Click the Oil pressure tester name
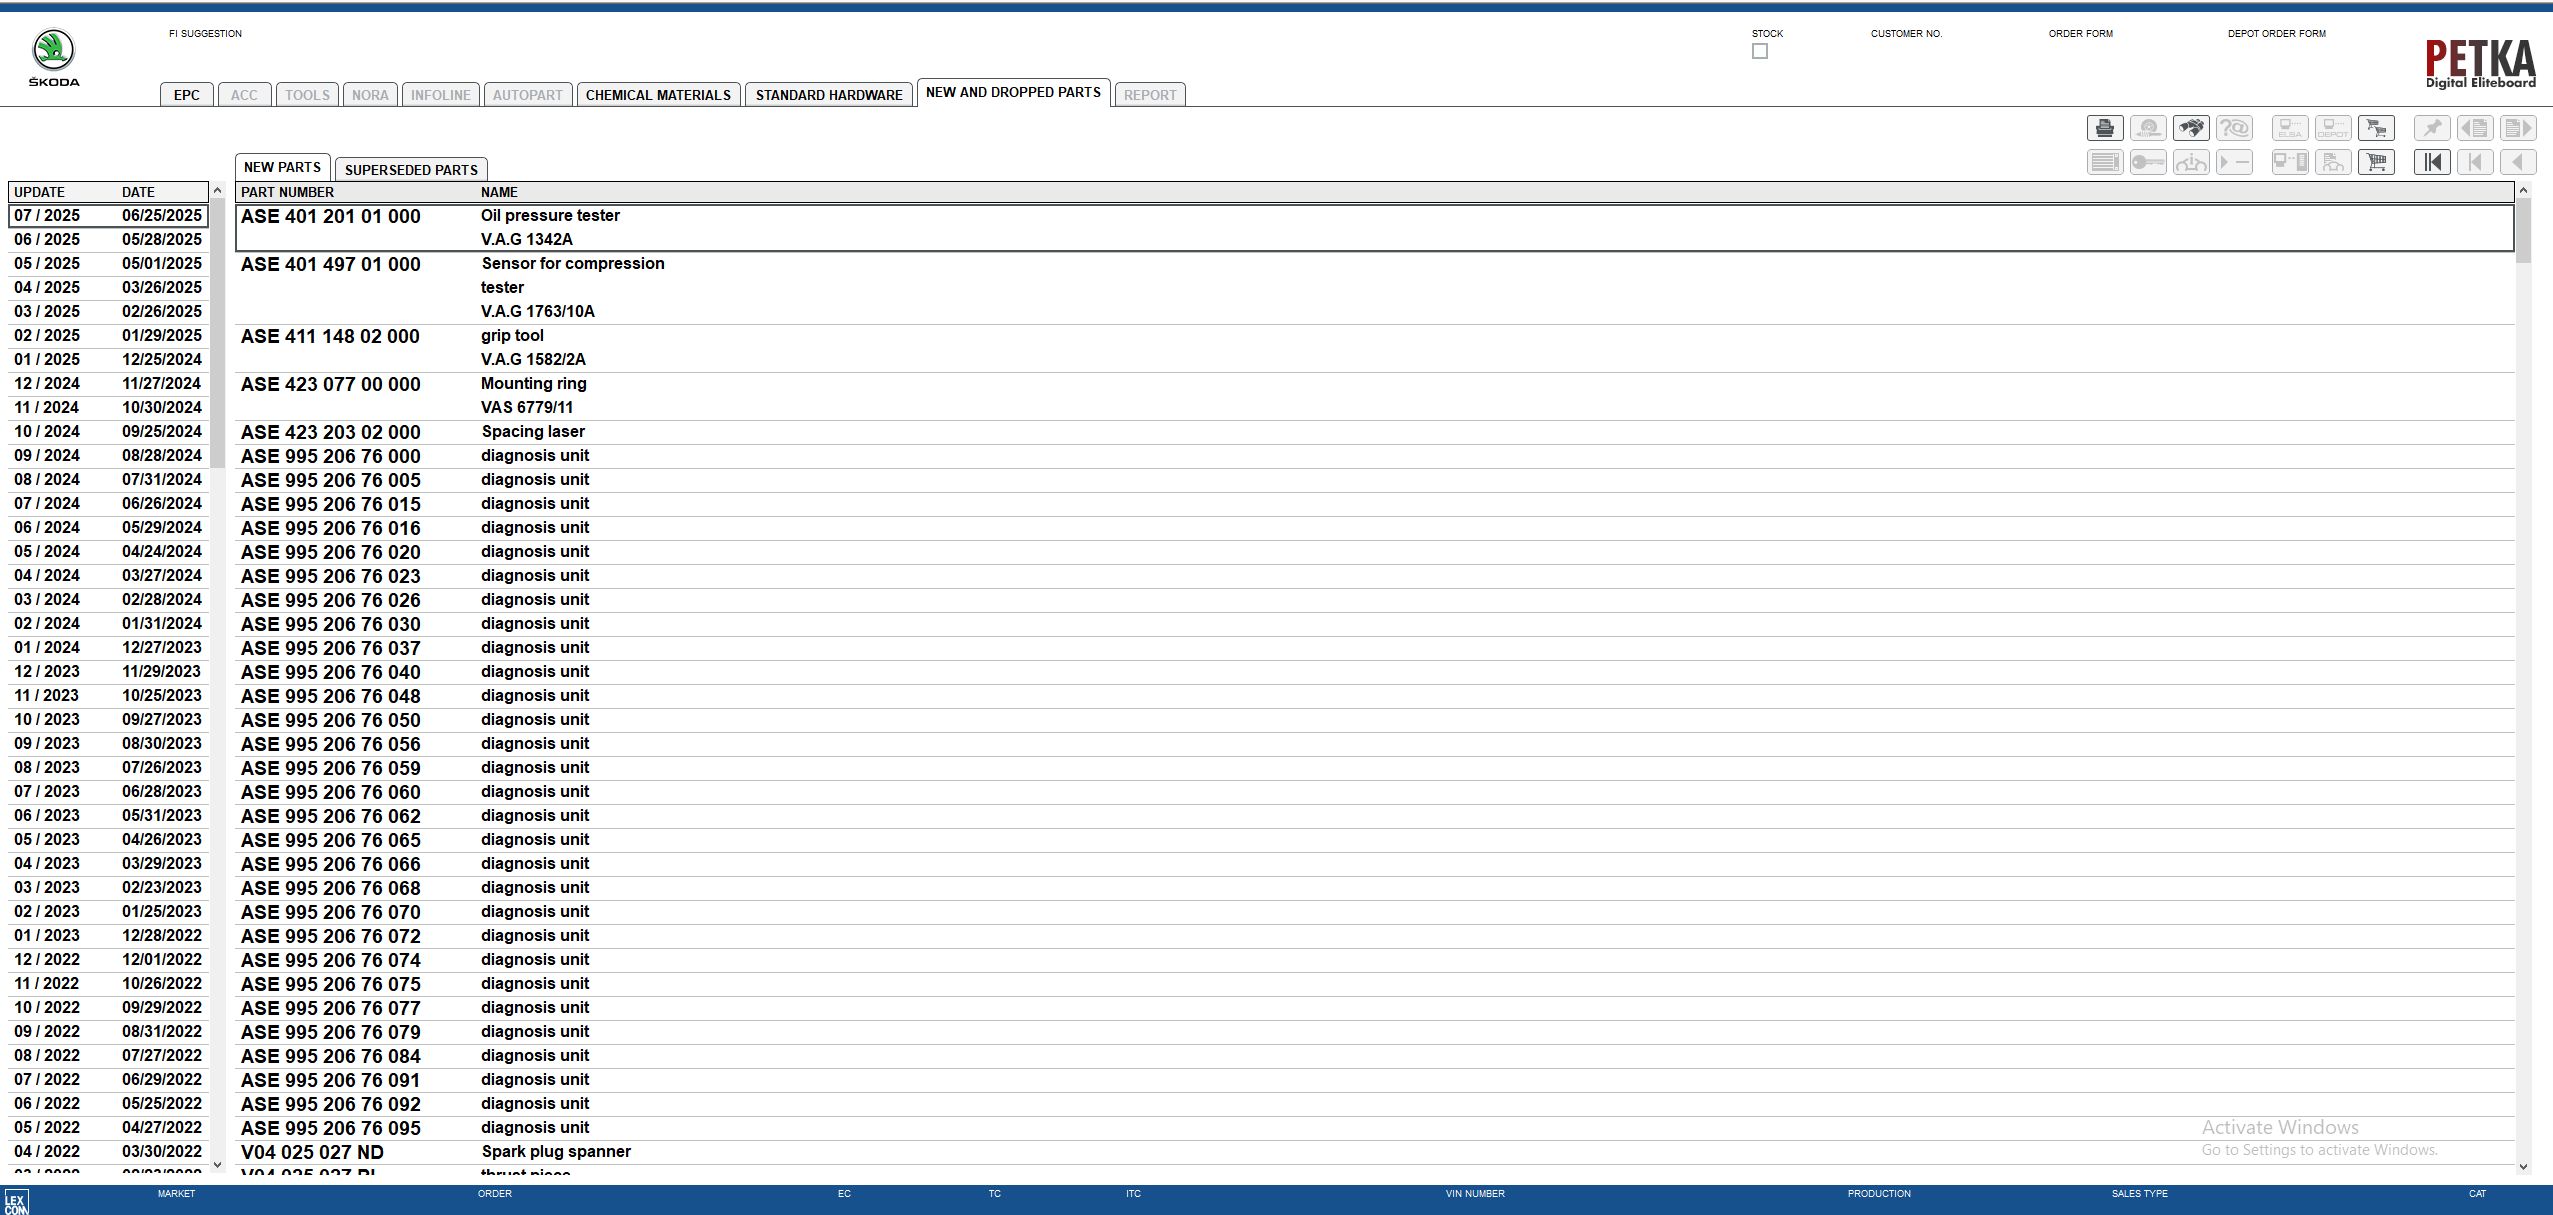 tap(550, 215)
